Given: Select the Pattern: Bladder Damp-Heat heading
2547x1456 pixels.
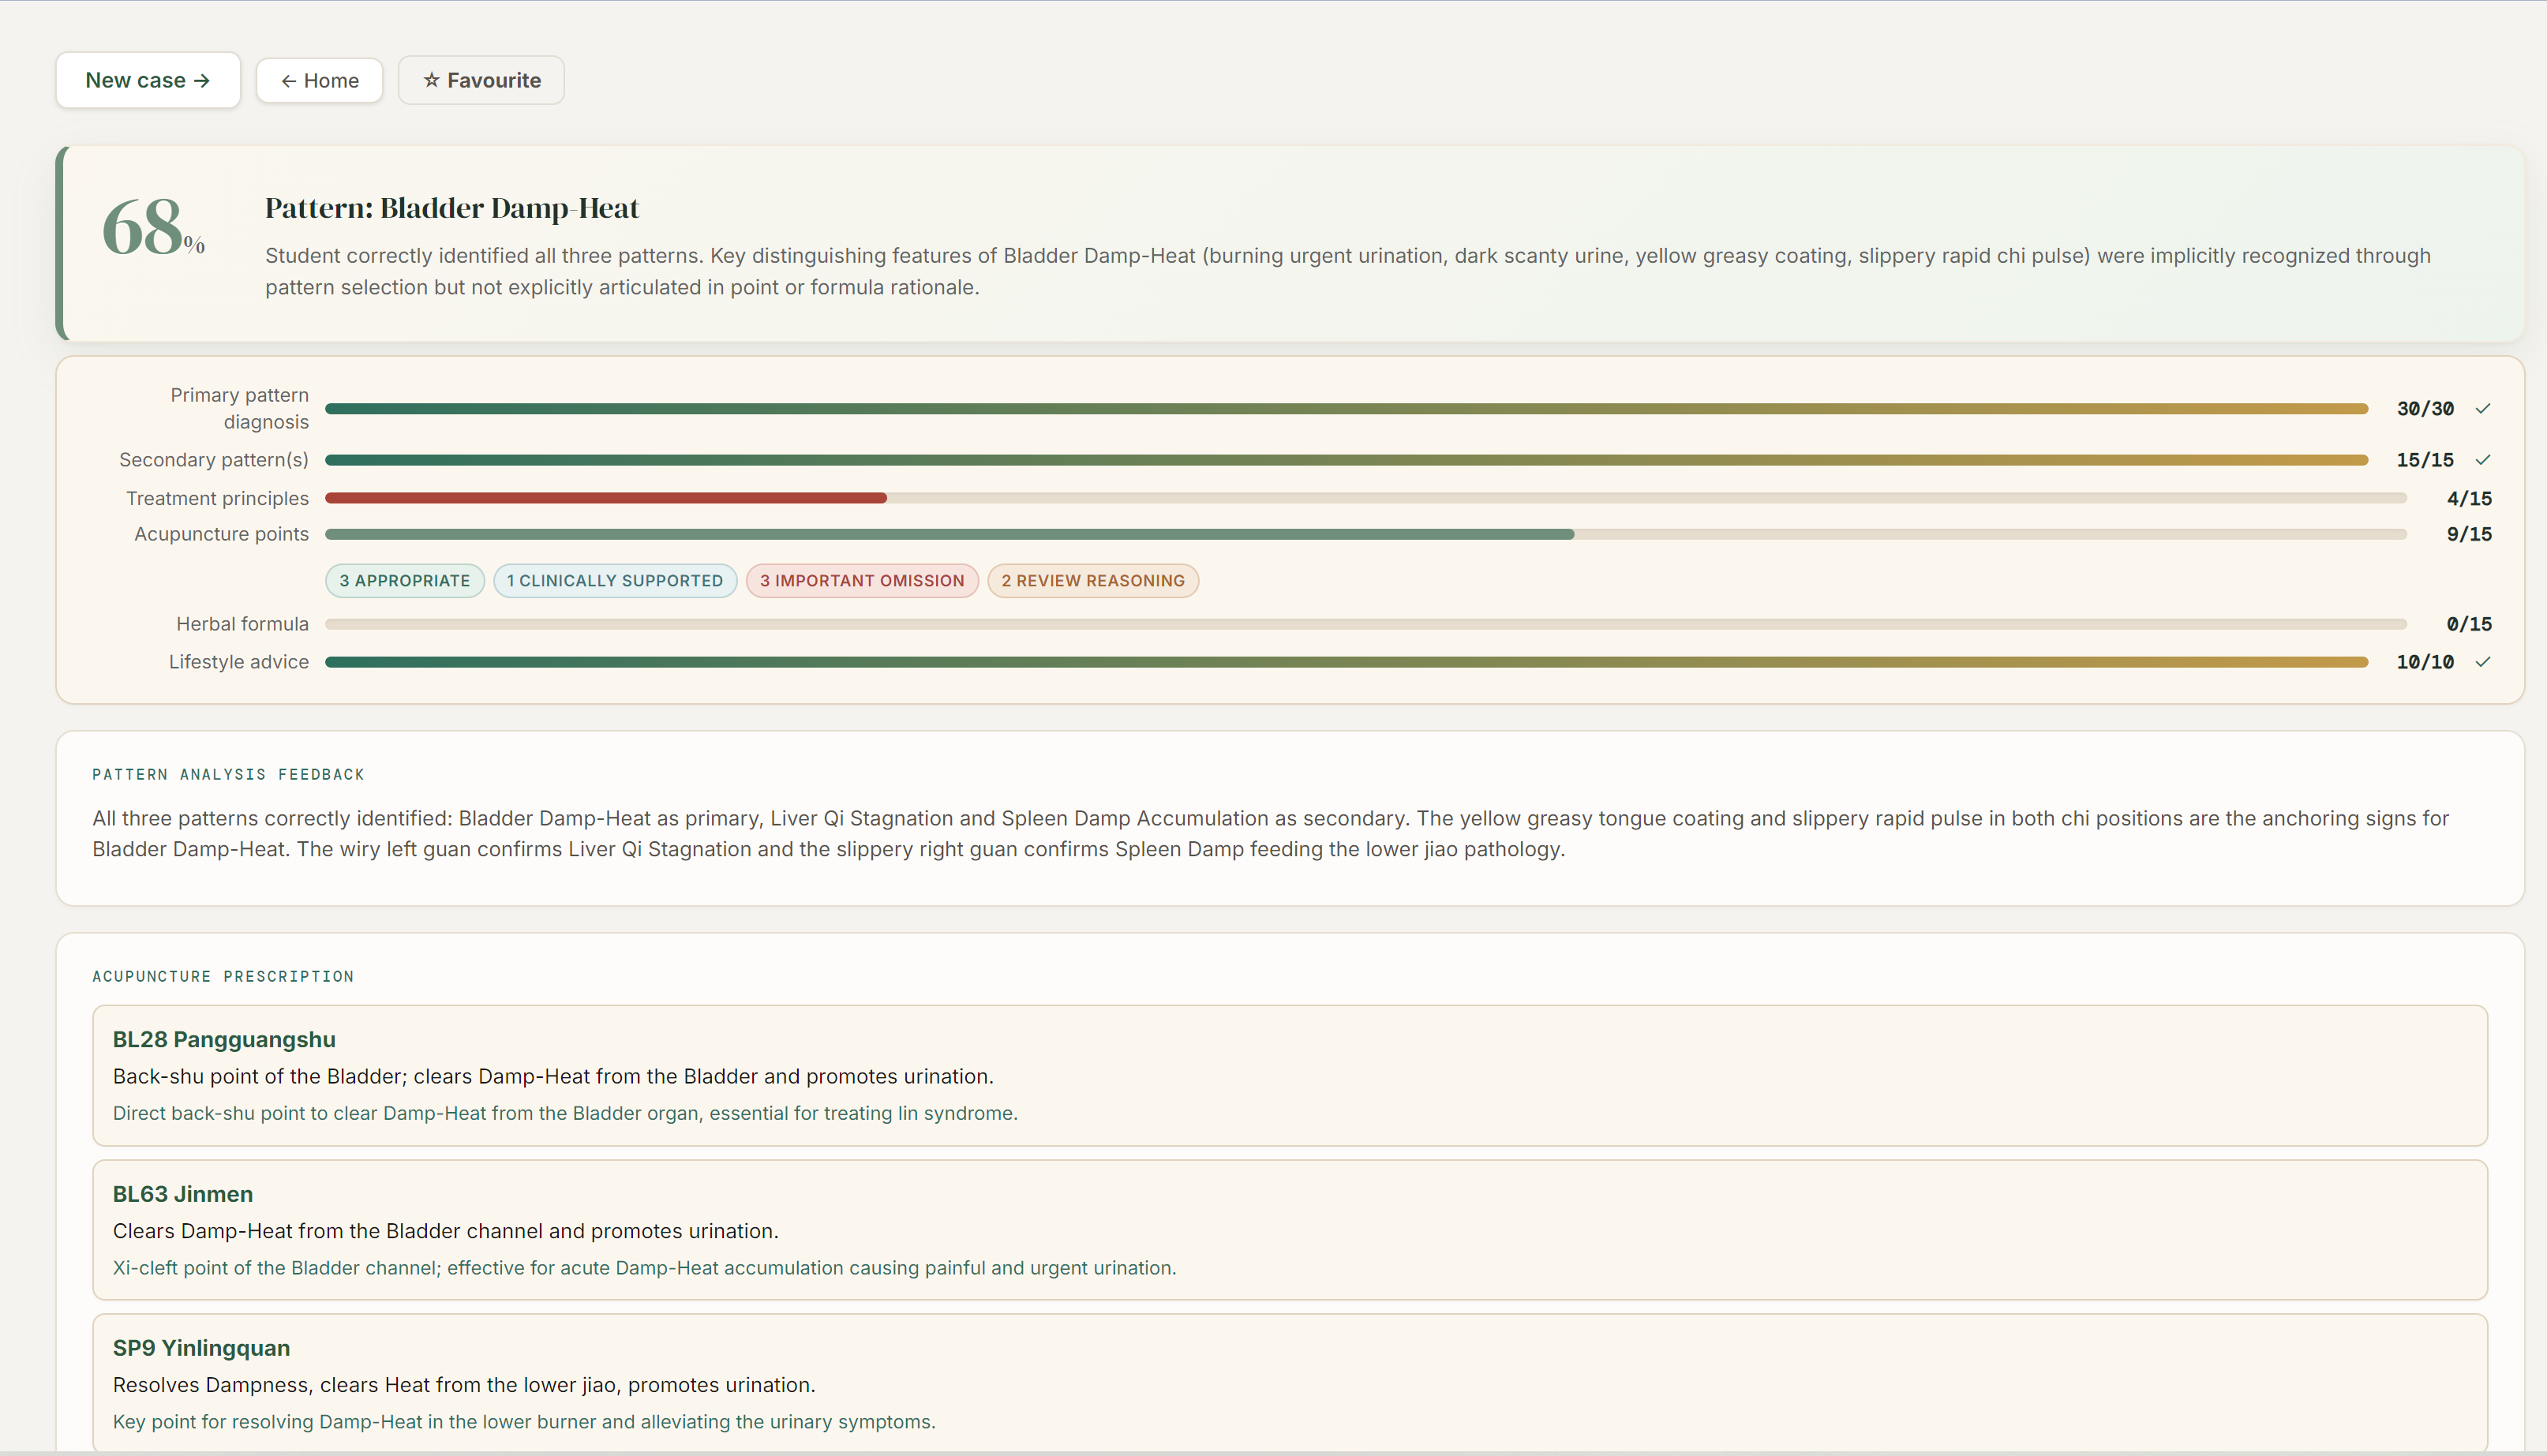Looking at the screenshot, I should 452,208.
